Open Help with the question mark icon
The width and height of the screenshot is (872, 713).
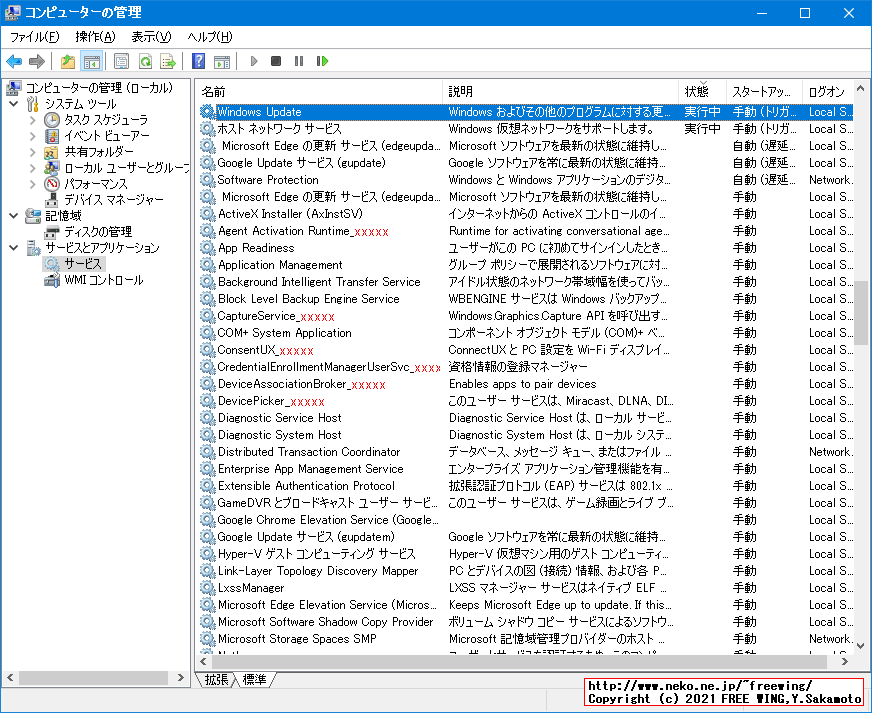point(199,61)
